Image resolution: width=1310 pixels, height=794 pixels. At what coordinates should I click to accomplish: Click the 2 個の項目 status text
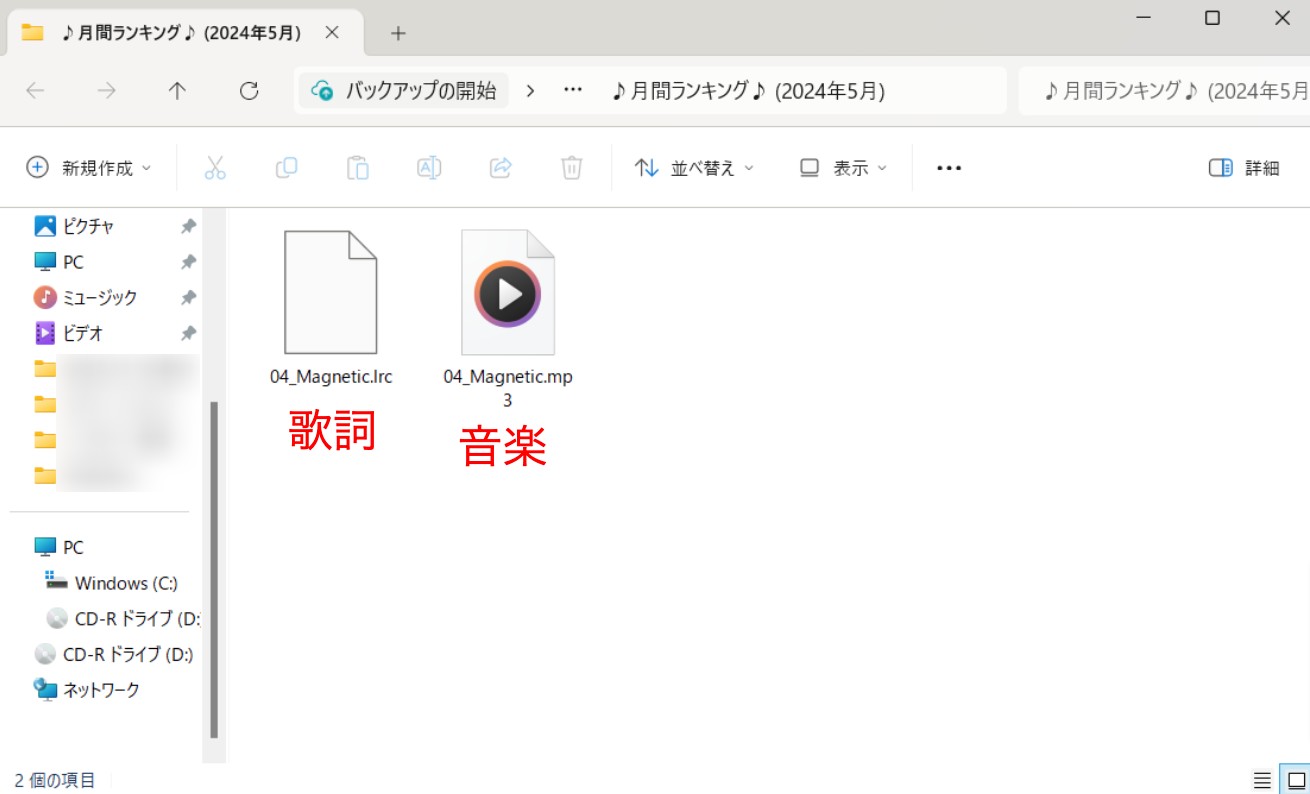click(55, 780)
